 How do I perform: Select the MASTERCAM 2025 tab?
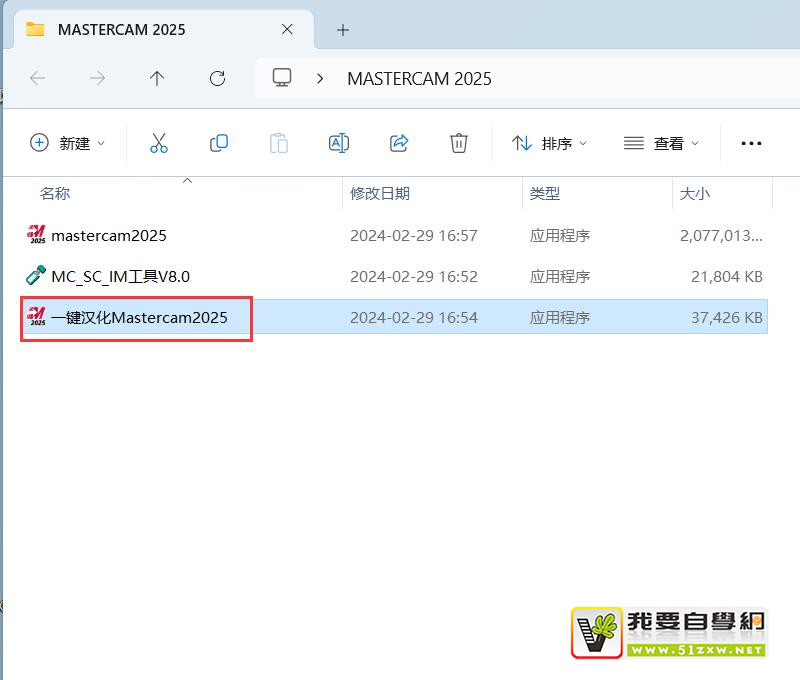[120, 29]
